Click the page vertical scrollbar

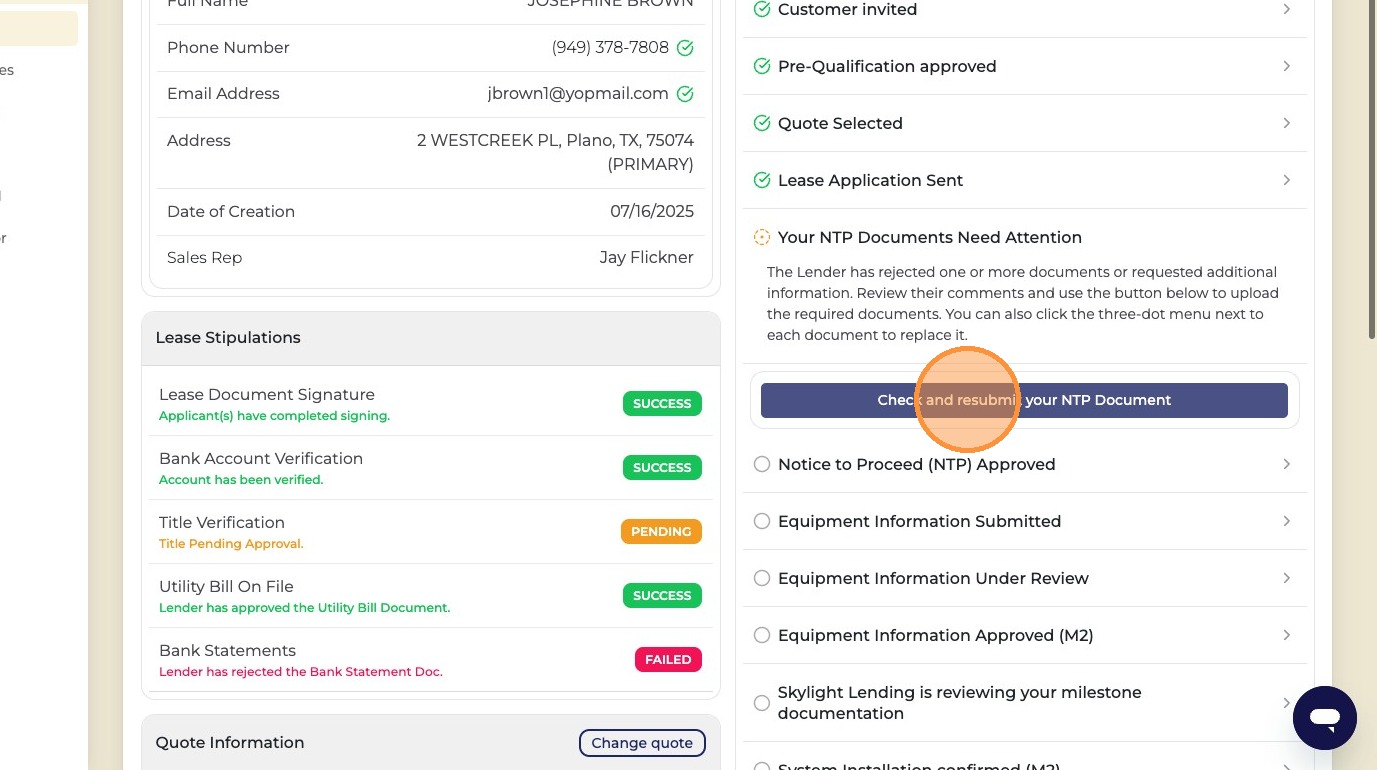1370,169
